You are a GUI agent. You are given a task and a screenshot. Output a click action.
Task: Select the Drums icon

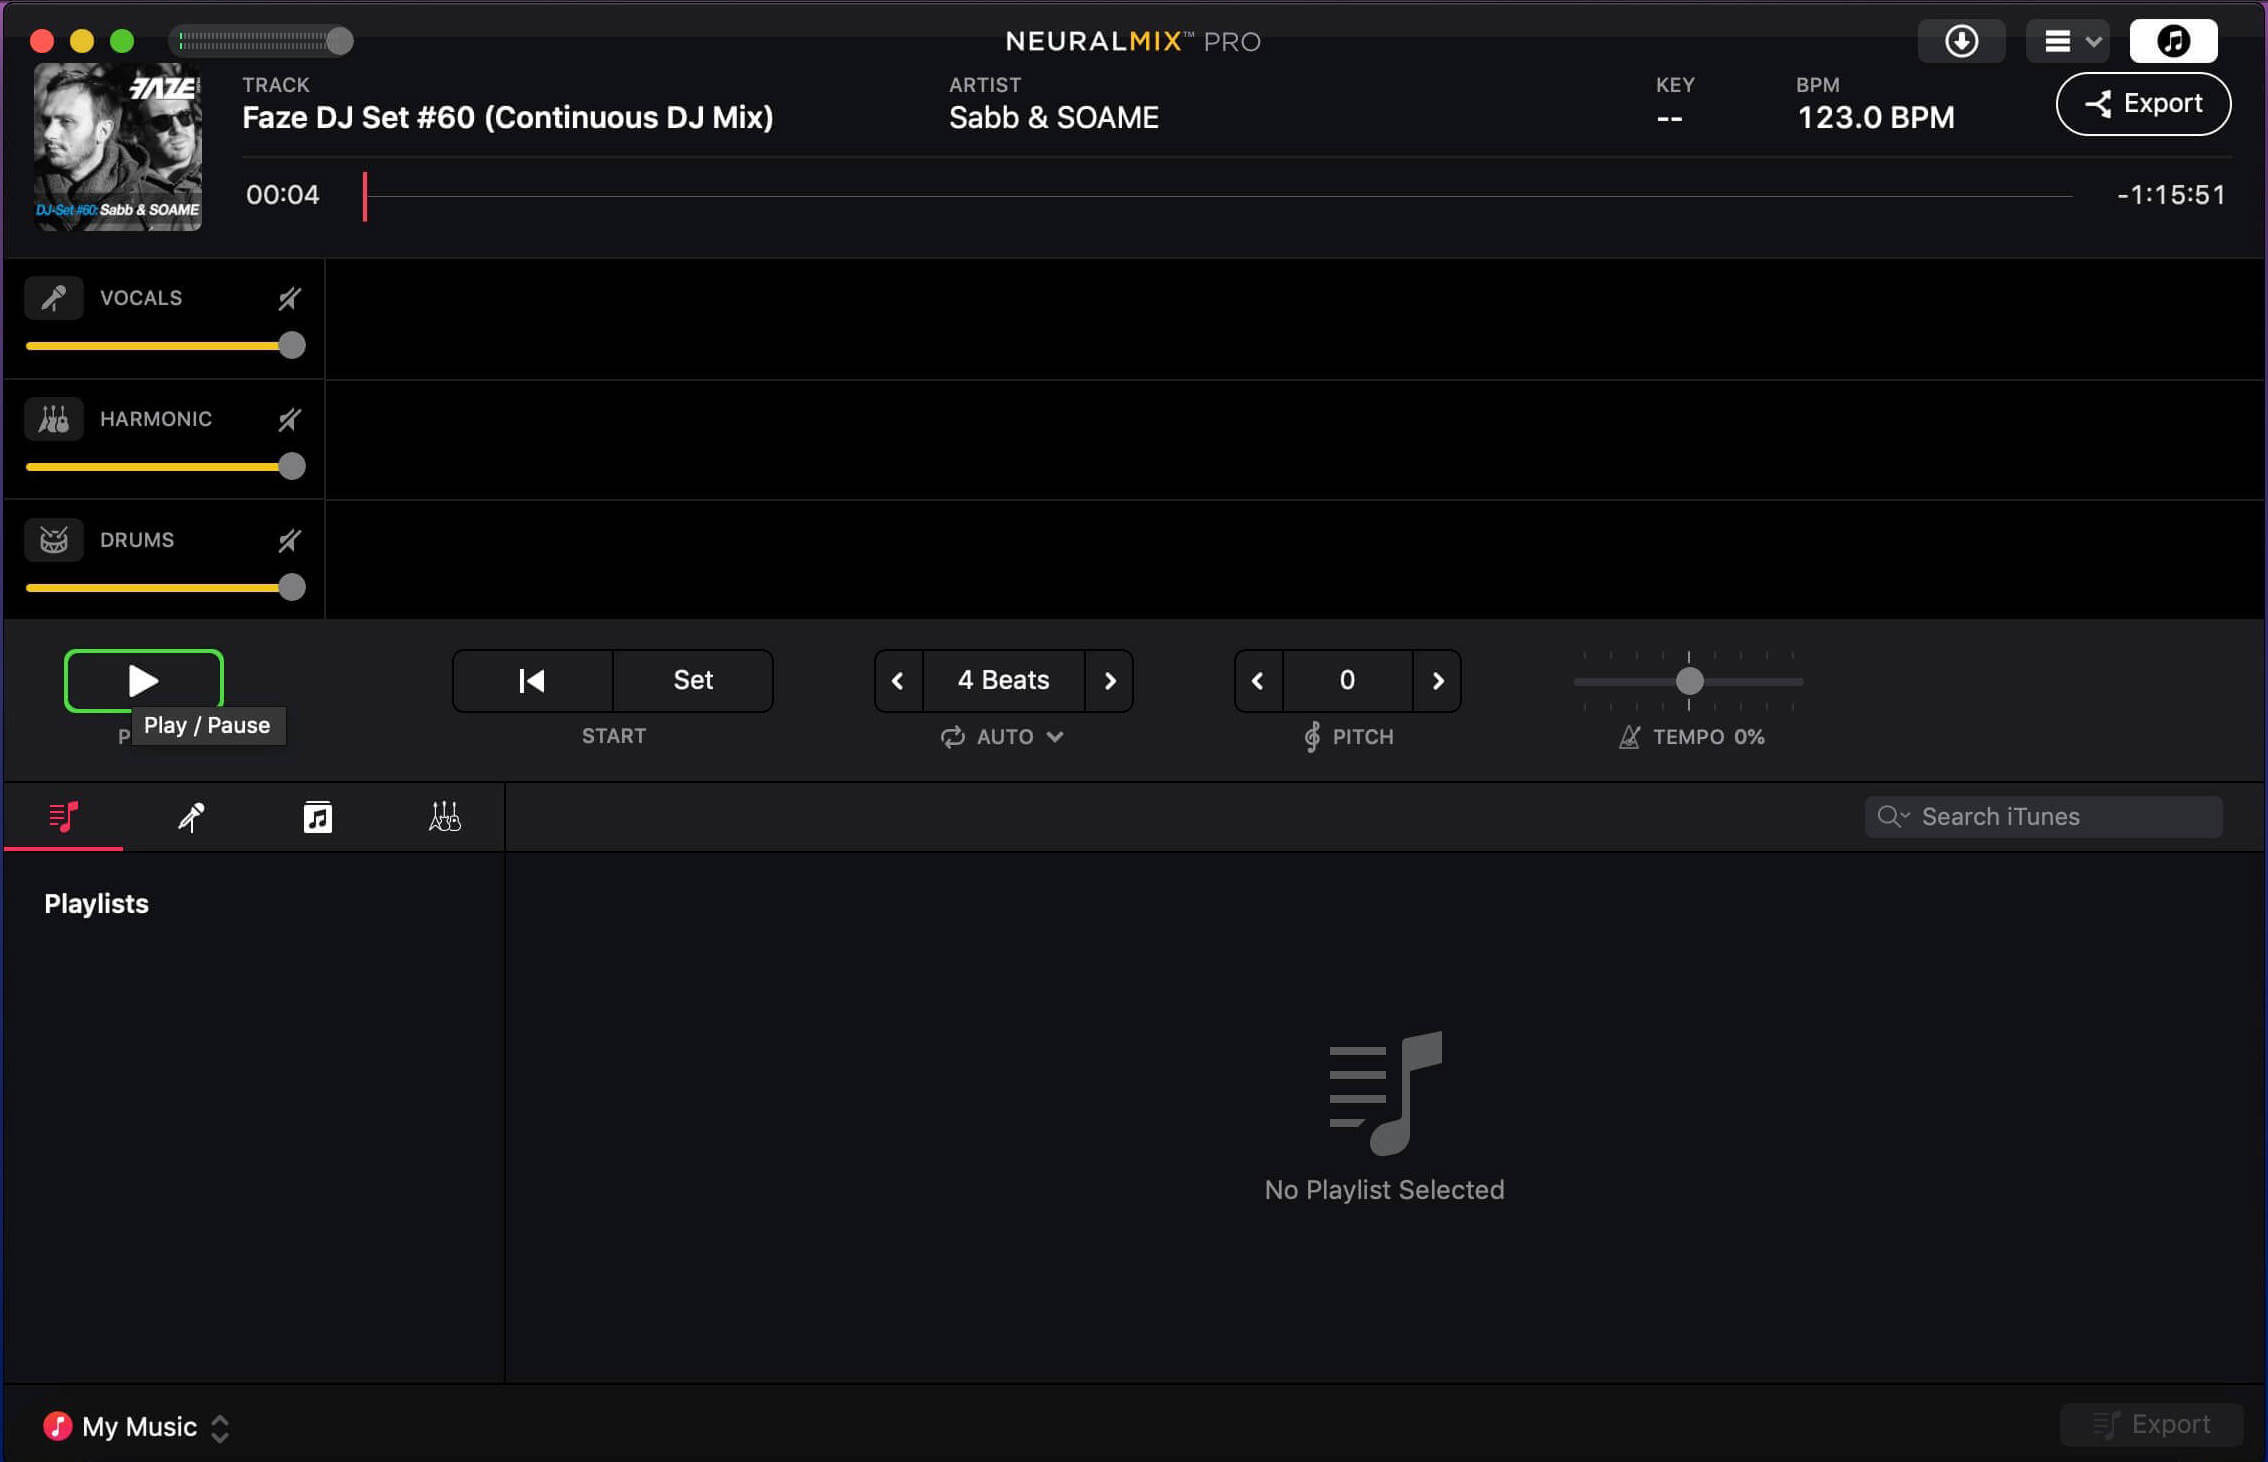tap(54, 540)
